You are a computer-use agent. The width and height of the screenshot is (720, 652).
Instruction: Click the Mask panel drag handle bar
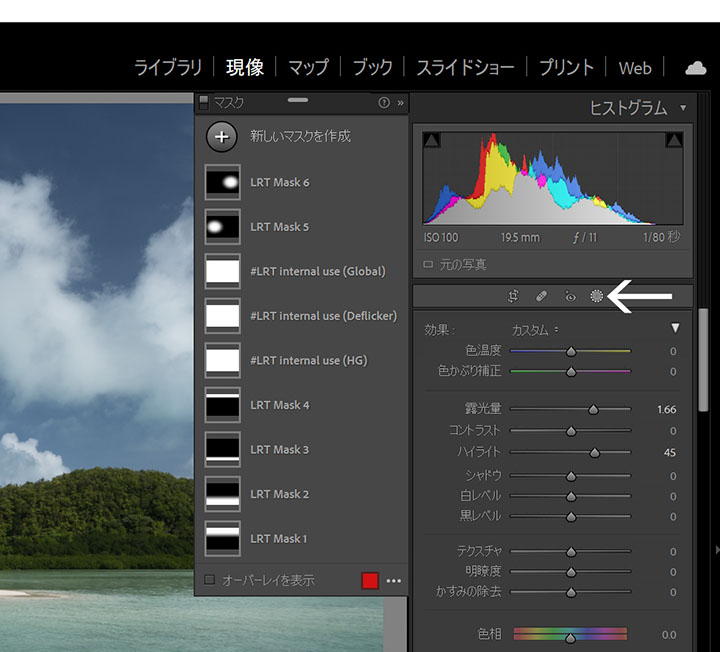298,100
